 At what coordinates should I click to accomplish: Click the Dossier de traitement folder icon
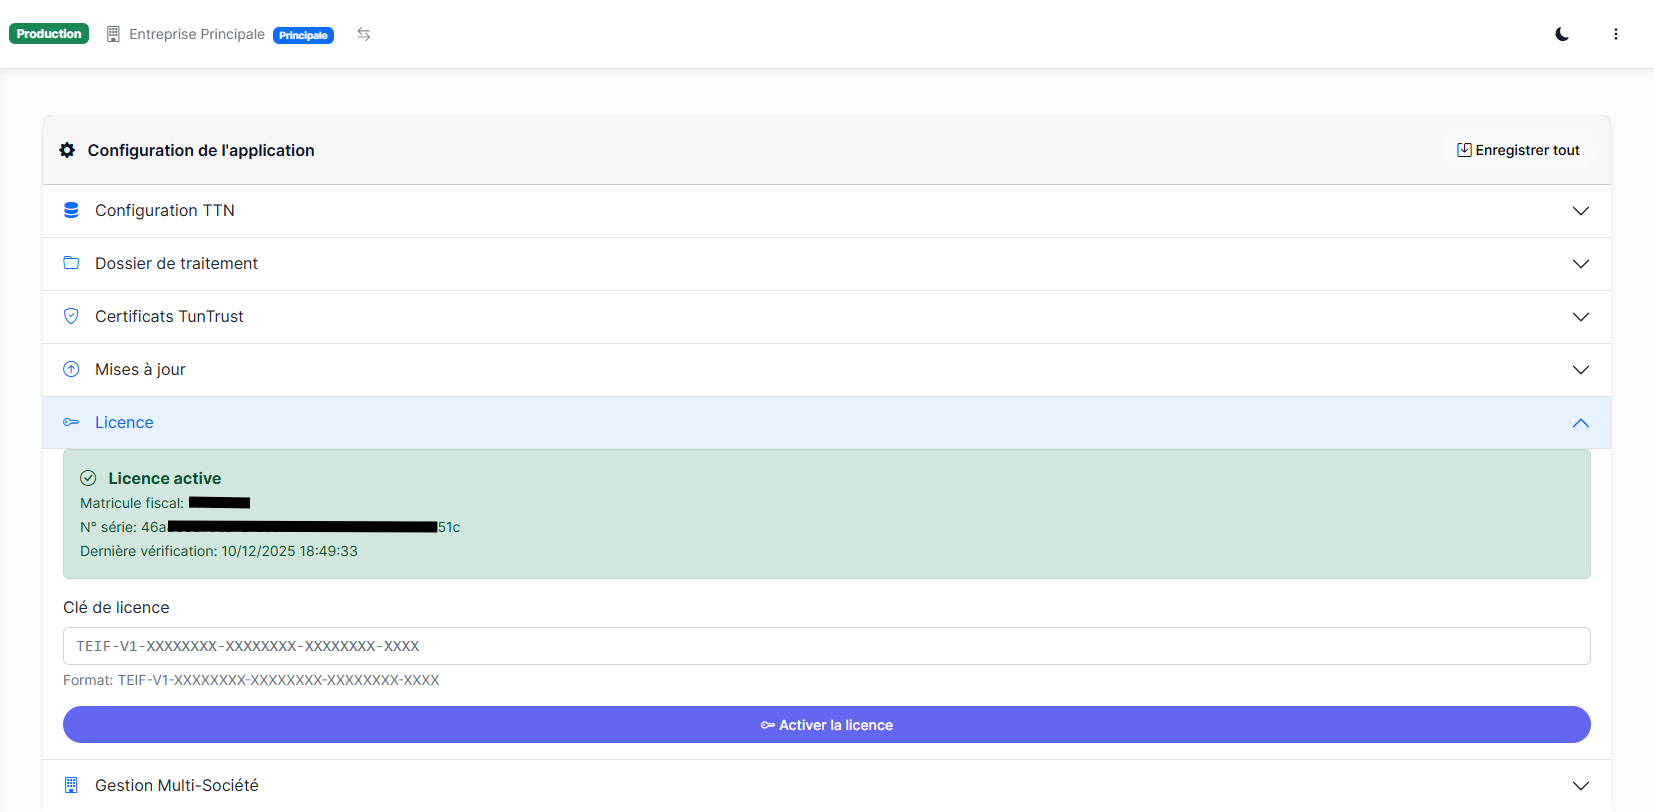(71, 263)
